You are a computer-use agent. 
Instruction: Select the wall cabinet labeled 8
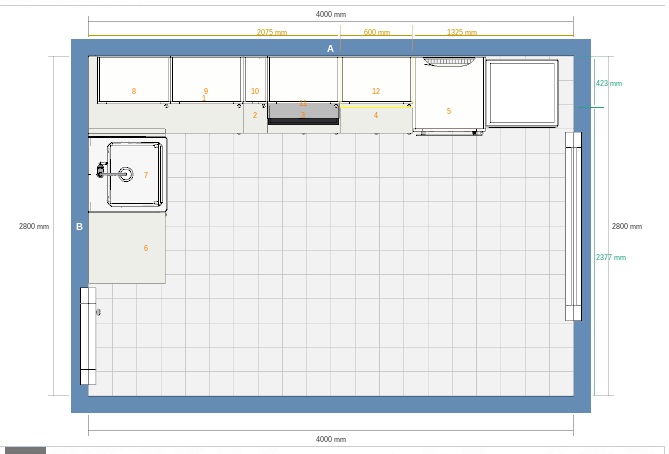[x=133, y=80]
